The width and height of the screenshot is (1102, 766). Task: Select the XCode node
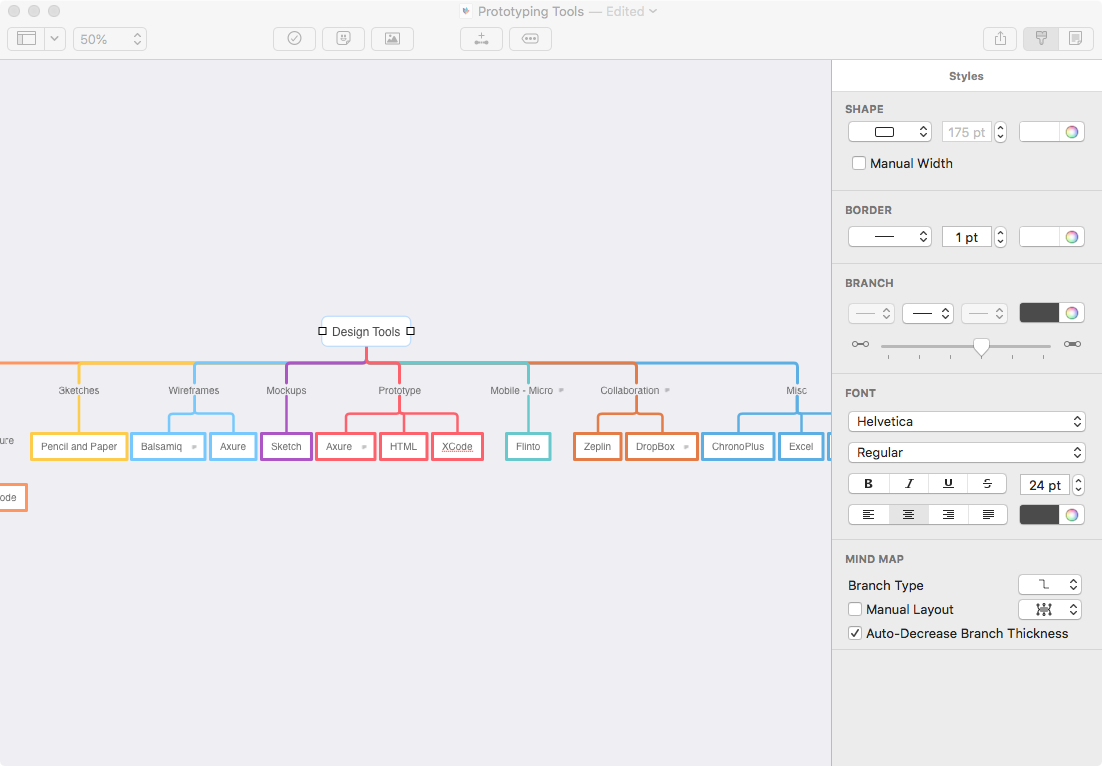457,446
